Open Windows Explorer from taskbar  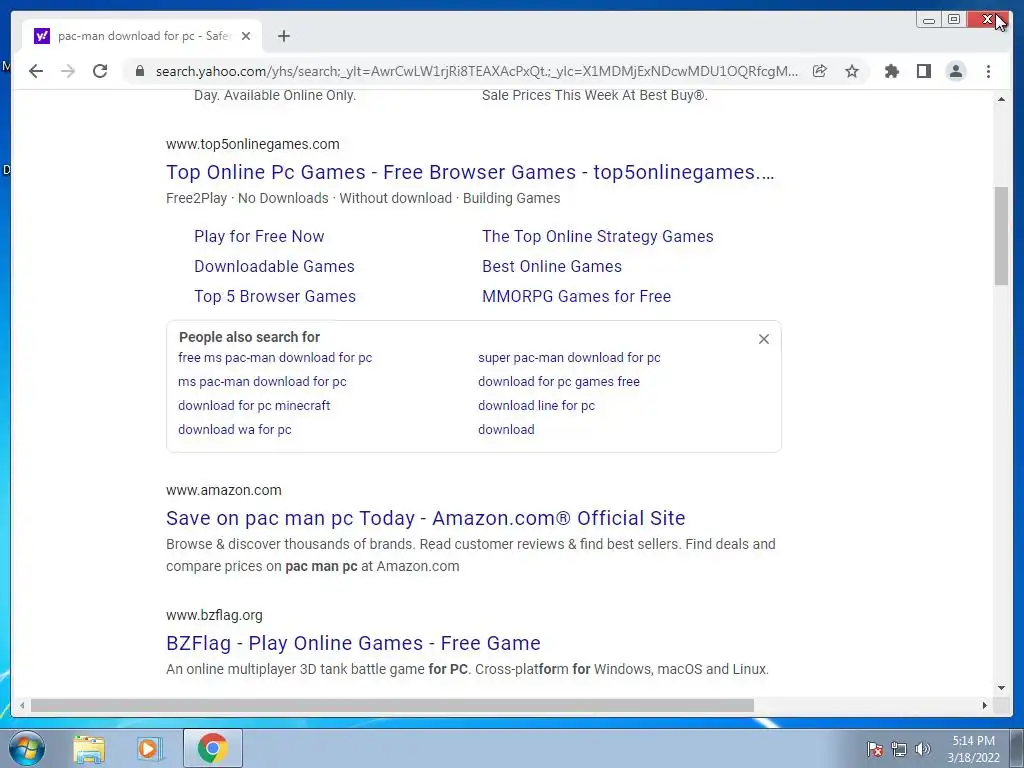pyautogui.click(x=89, y=748)
